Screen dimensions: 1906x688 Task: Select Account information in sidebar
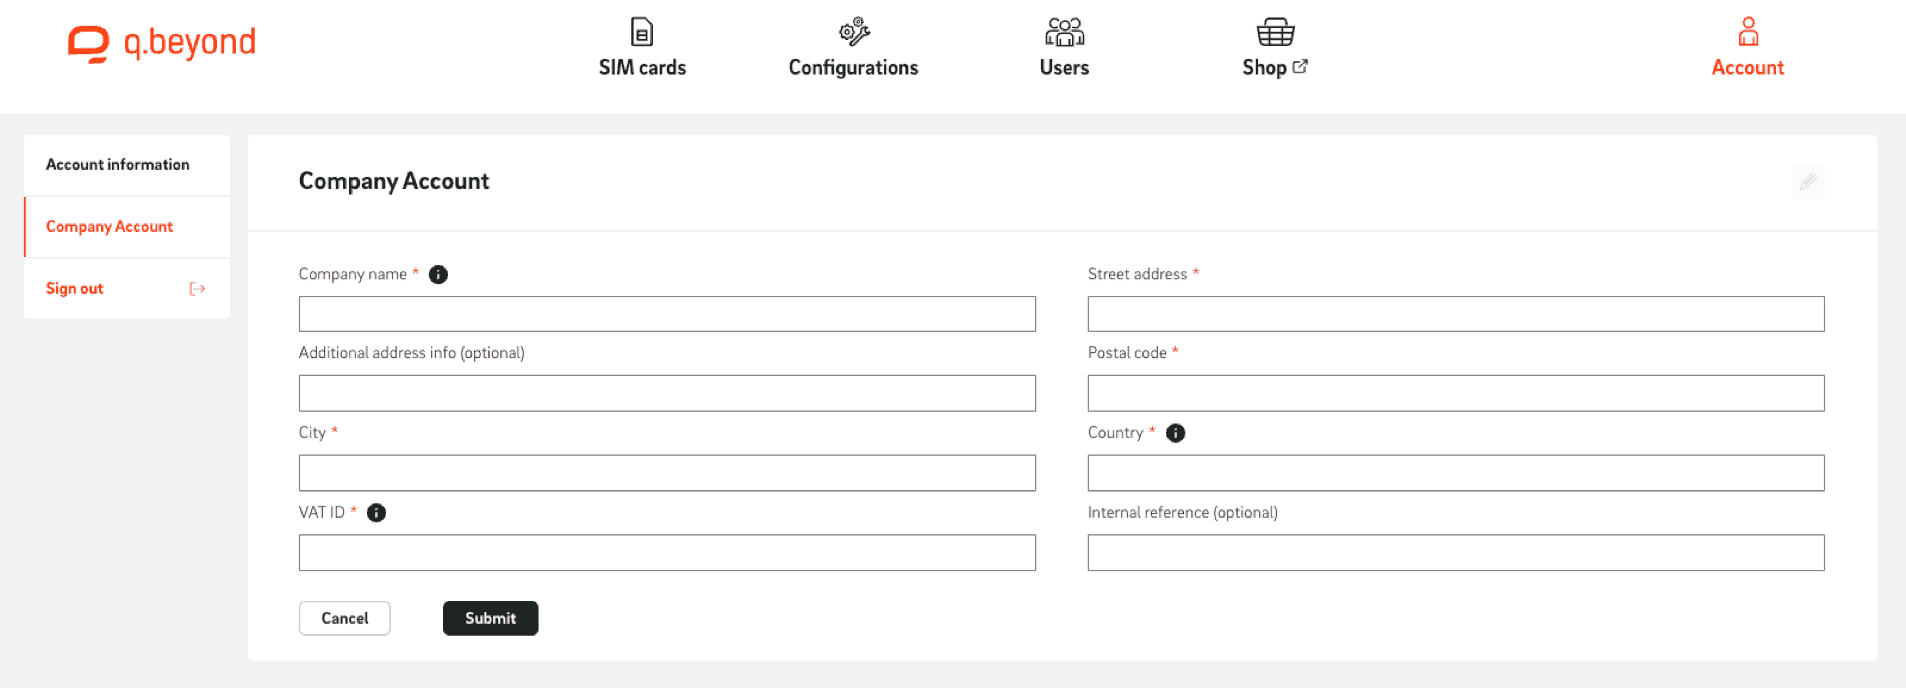(118, 165)
